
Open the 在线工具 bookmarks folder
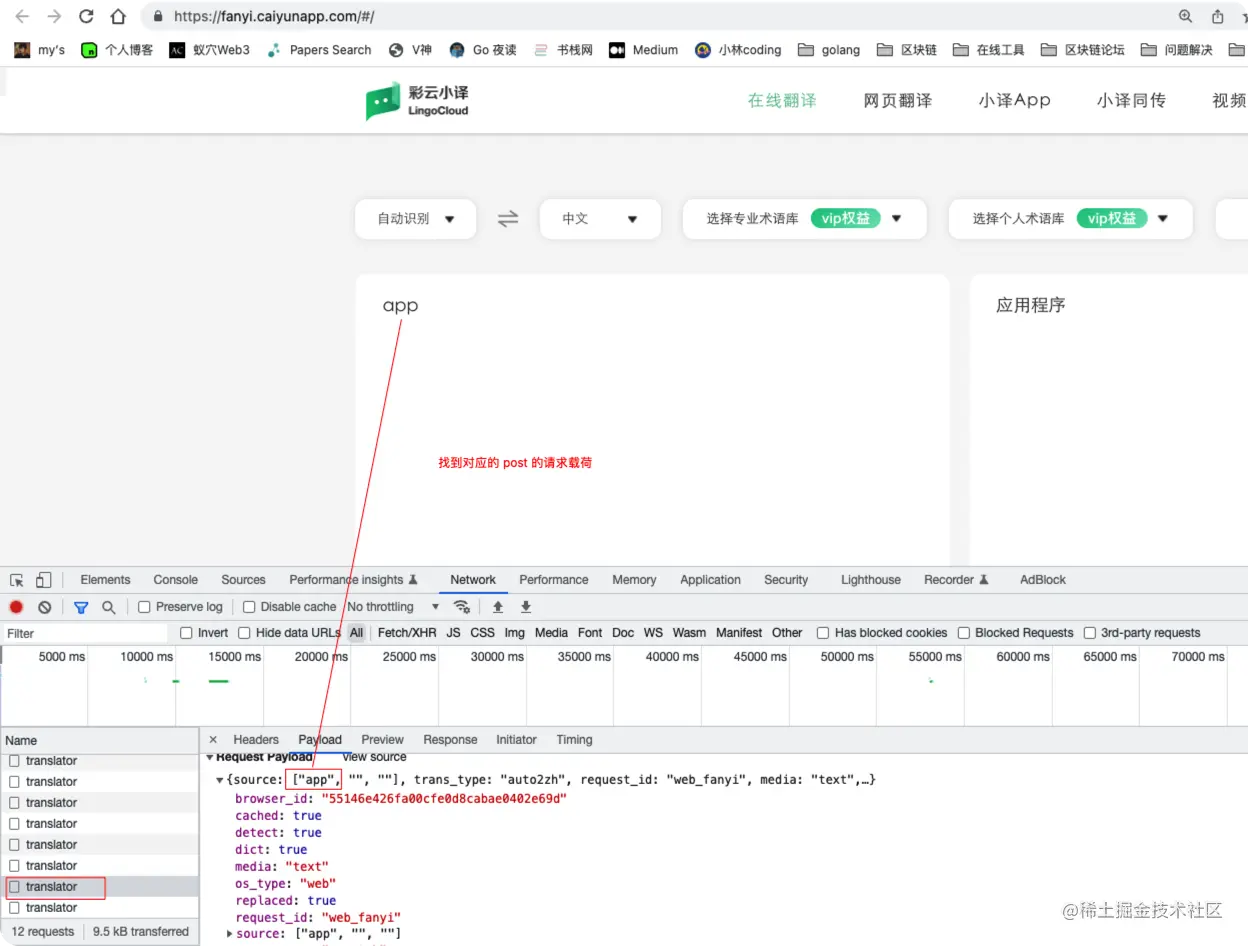(988, 50)
